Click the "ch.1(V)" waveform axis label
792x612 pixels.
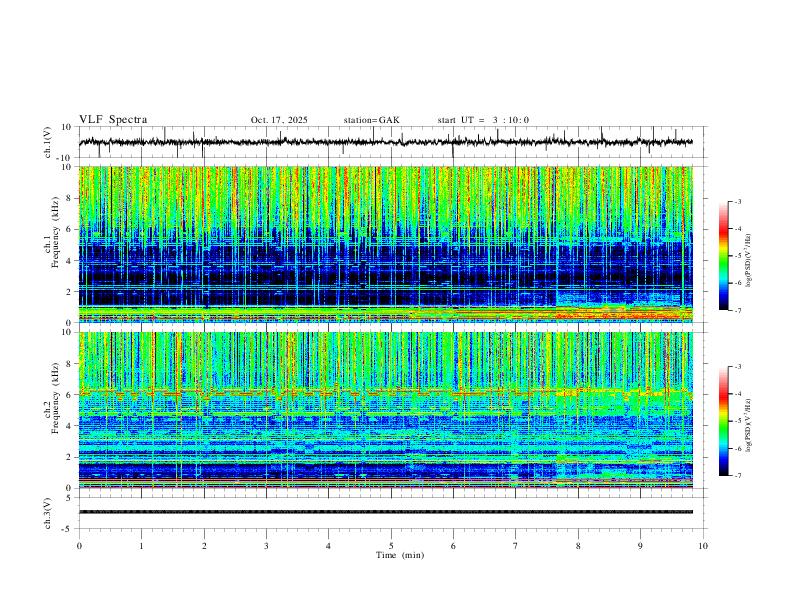coord(48,142)
